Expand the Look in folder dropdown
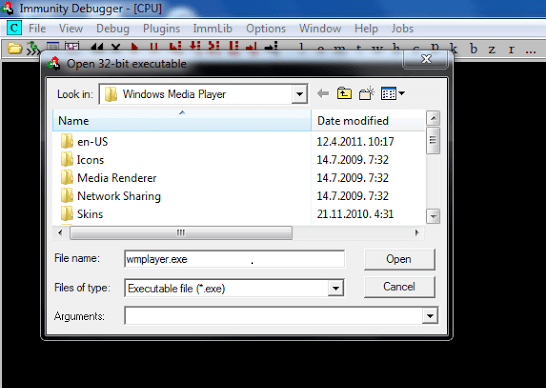 (299, 94)
